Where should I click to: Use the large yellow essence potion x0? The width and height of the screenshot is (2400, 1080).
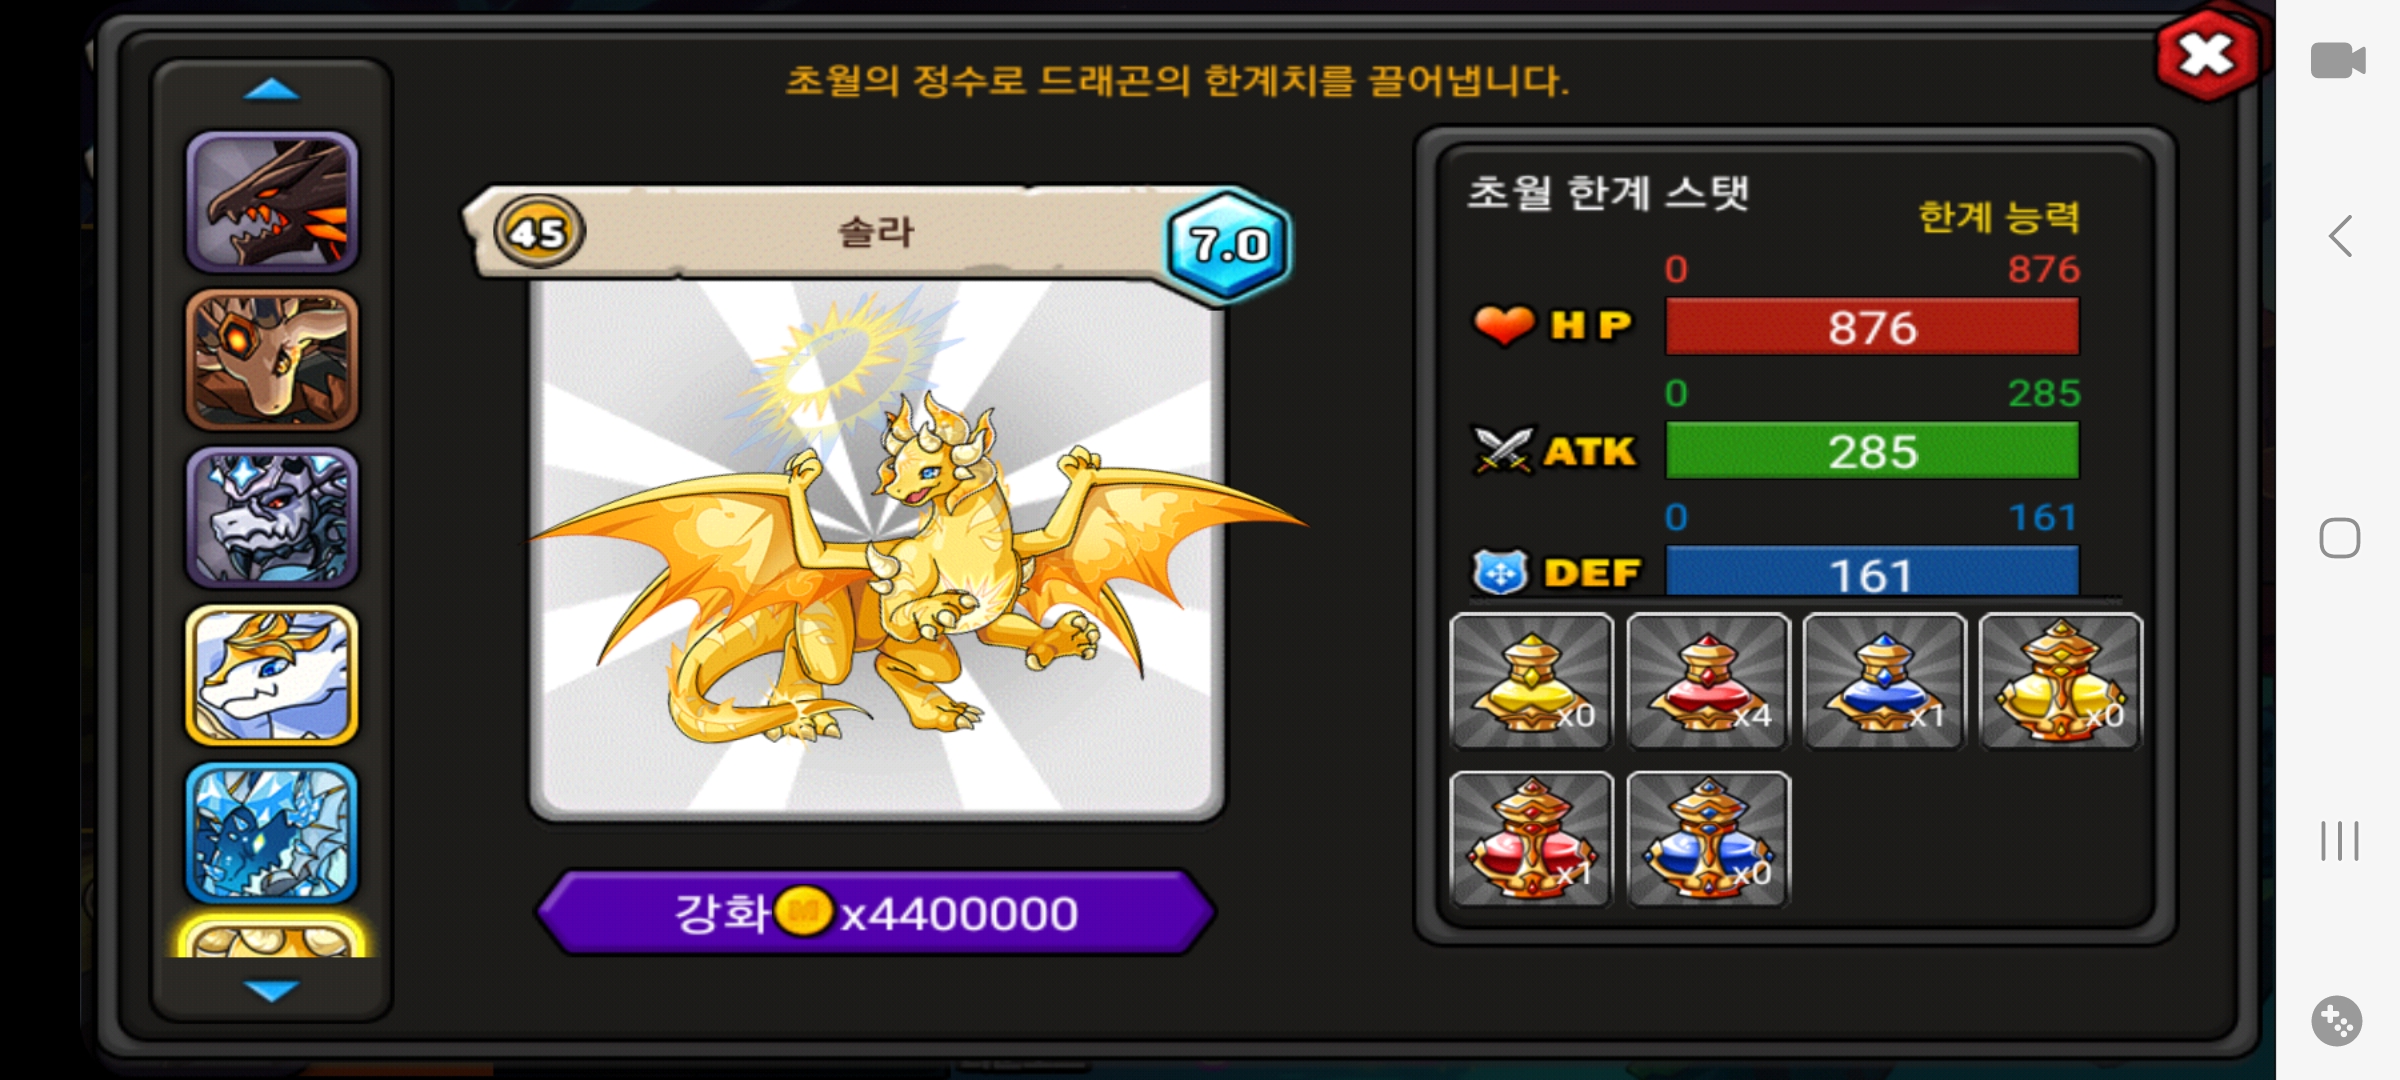(2061, 681)
